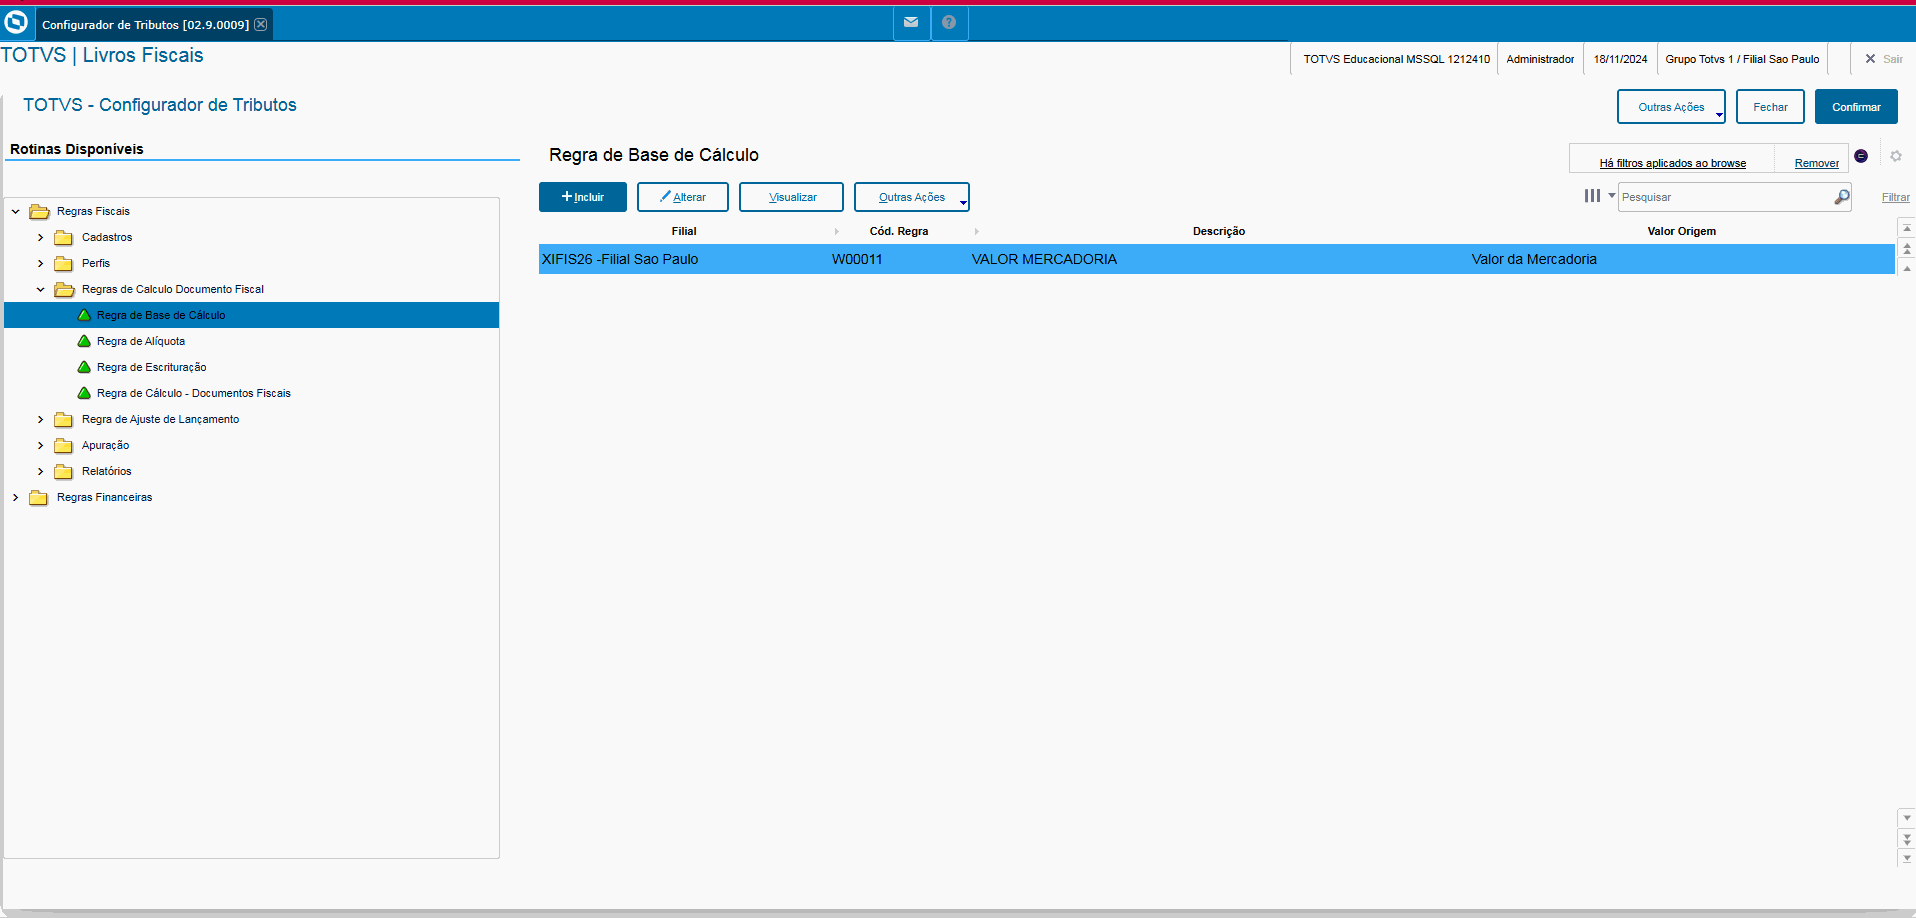Image resolution: width=1916 pixels, height=918 pixels.
Task: Click the Alterar button
Action: click(x=683, y=197)
